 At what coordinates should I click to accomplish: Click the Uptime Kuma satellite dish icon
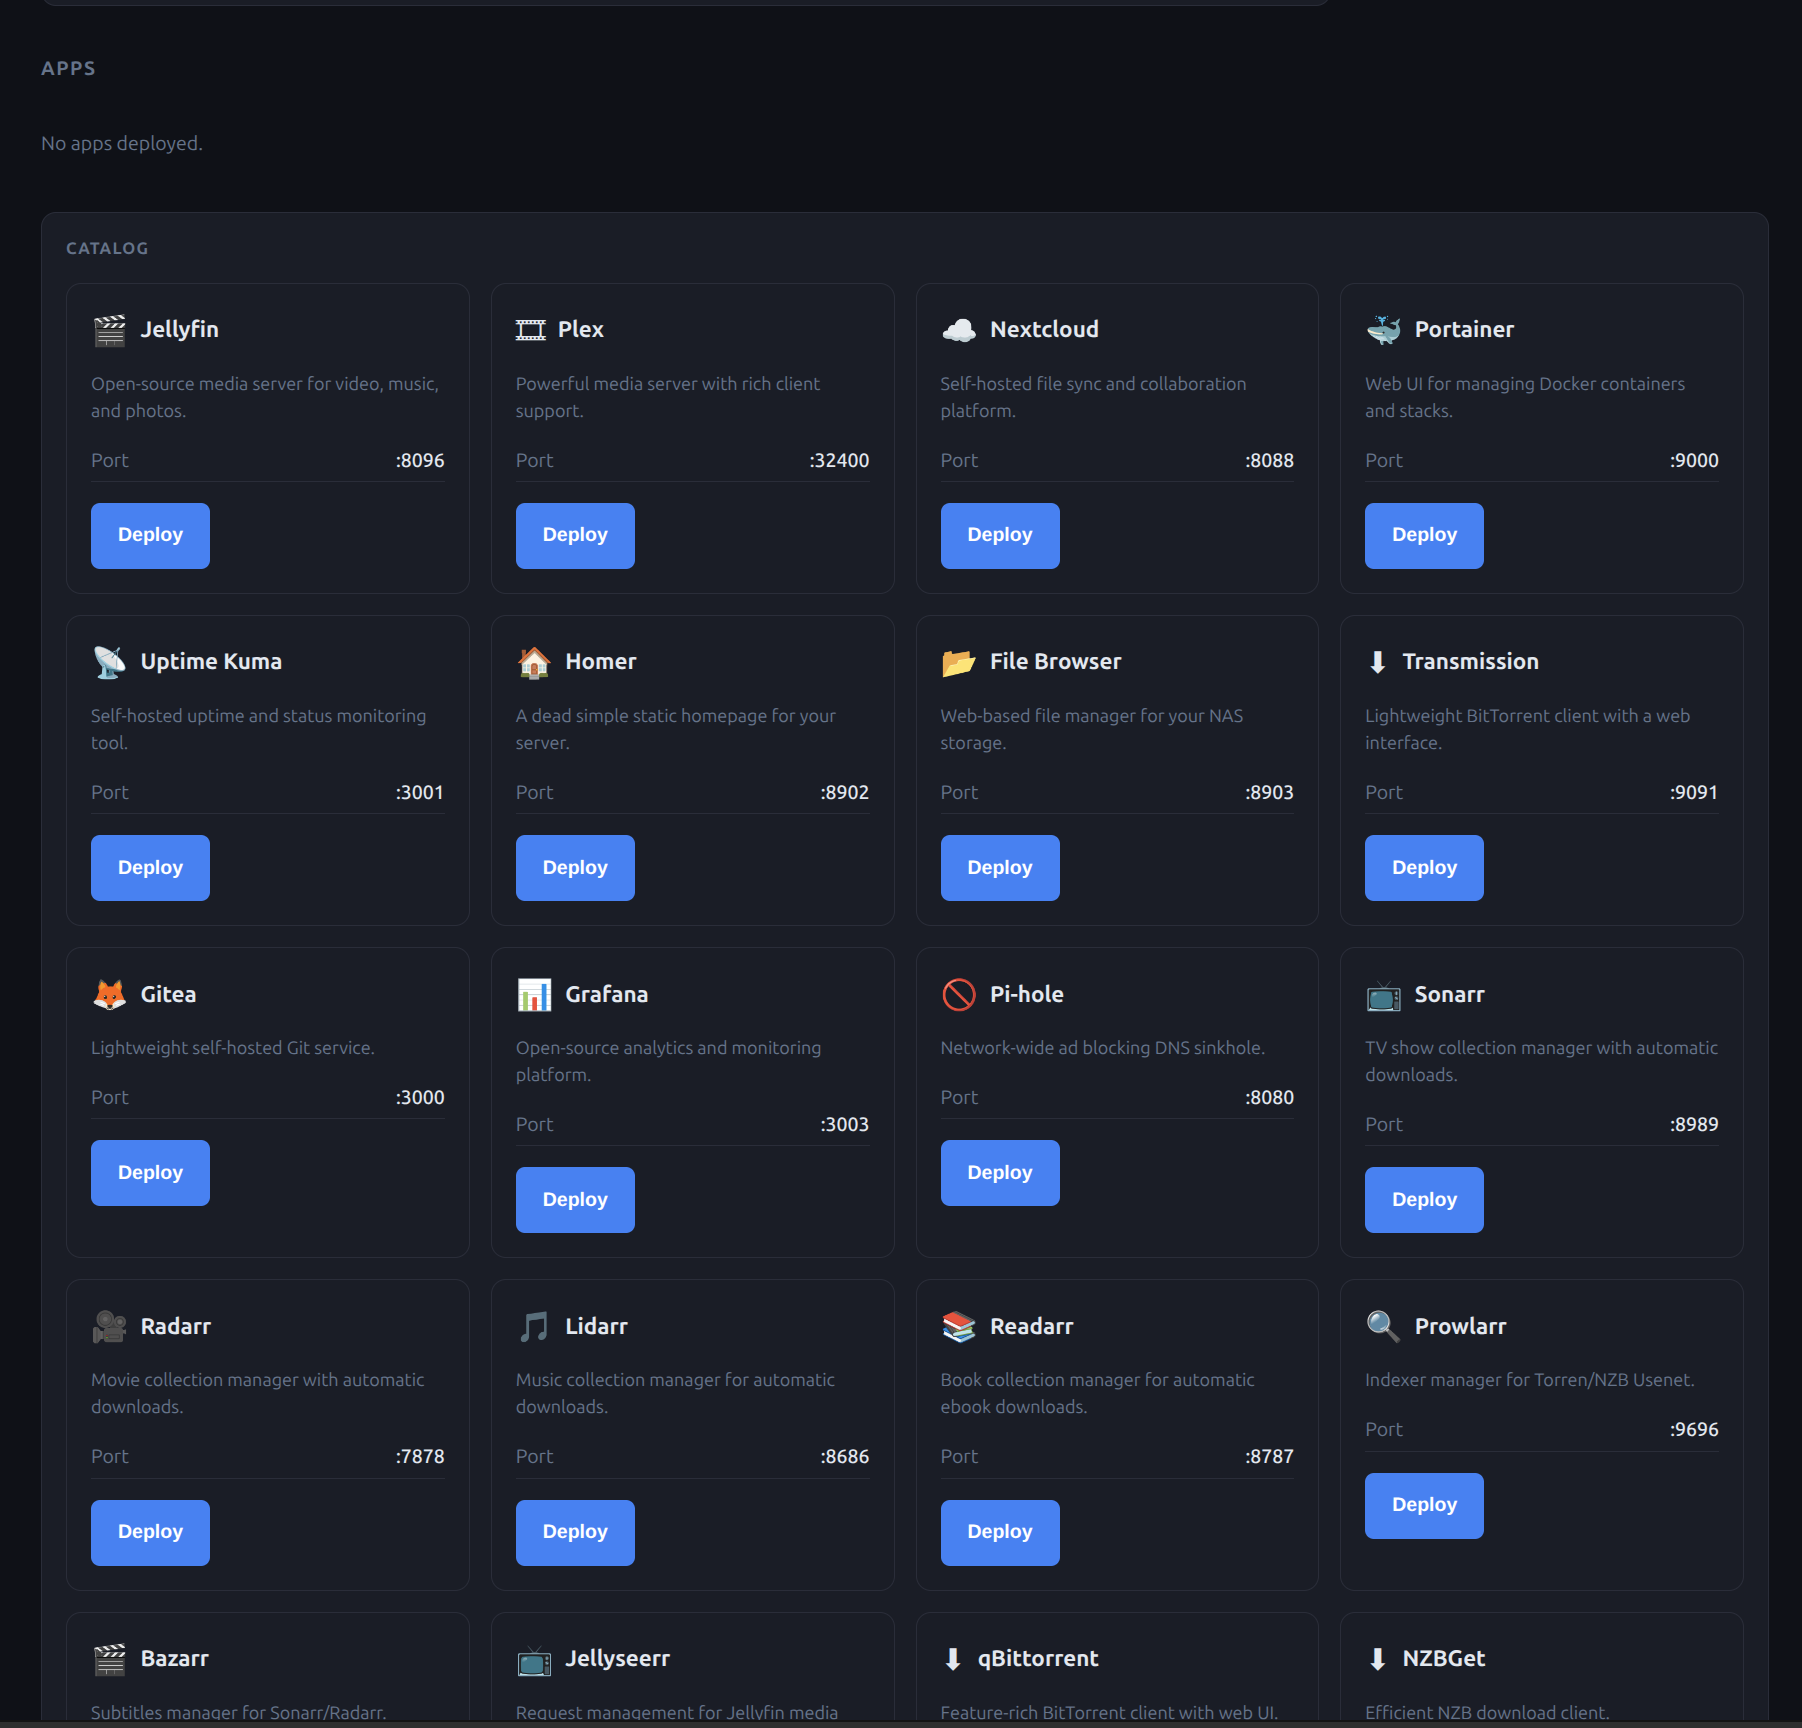pos(109,662)
